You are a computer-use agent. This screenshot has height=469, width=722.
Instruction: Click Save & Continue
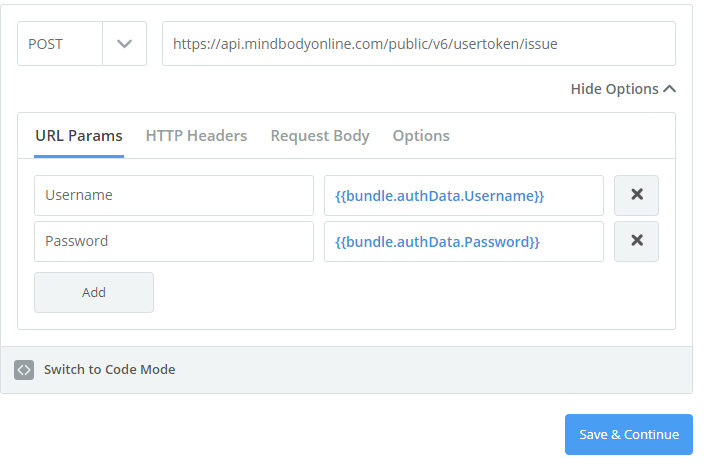(629, 434)
